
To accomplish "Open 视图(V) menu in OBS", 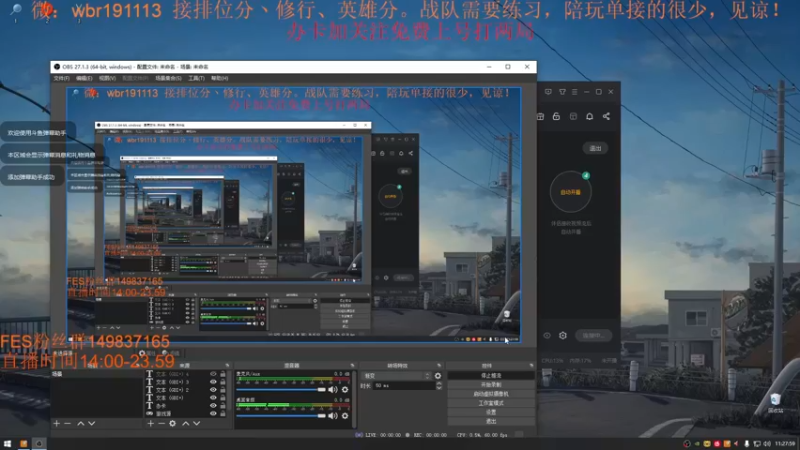I will pyautogui.click(x=107, y=78).
